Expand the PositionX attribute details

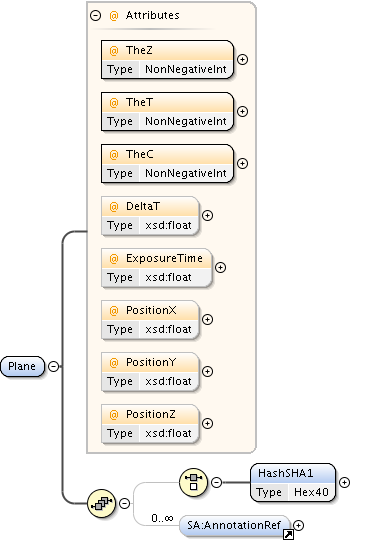(207, 319)
